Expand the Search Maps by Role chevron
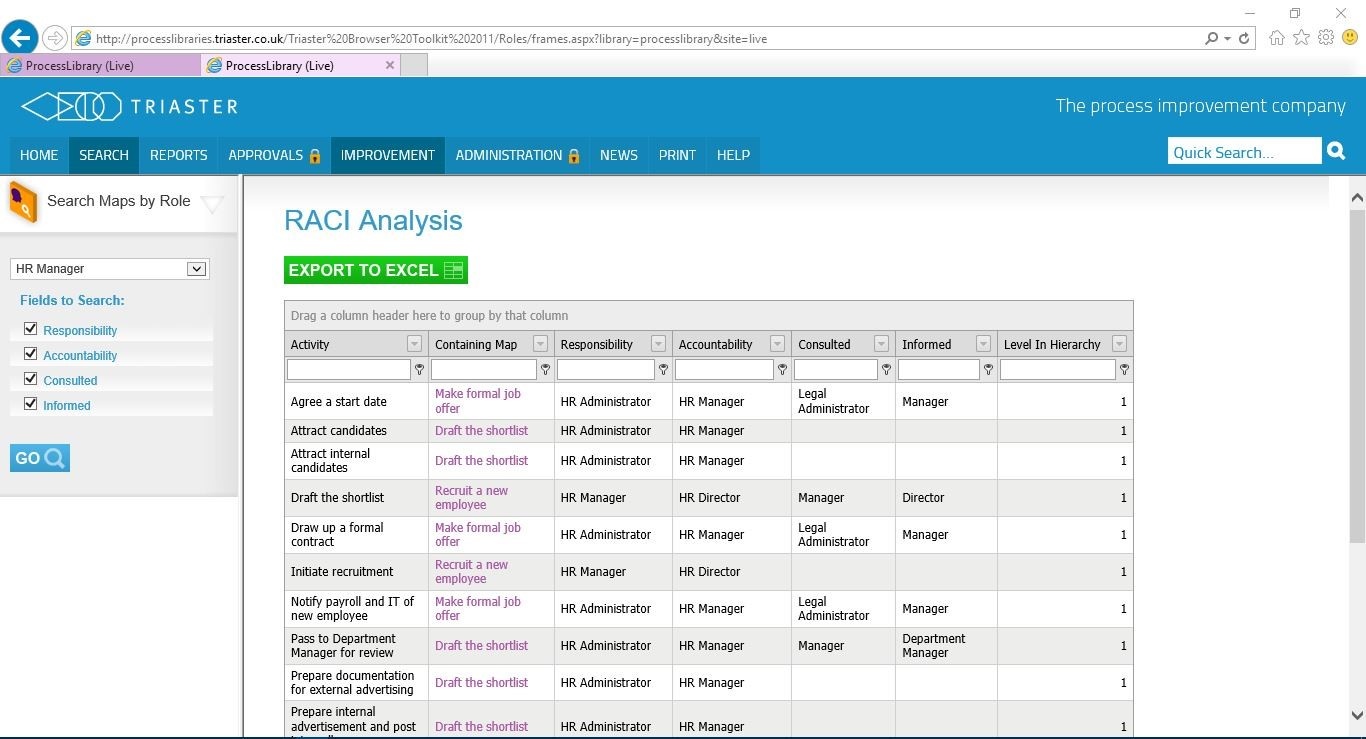 point(212,203)
